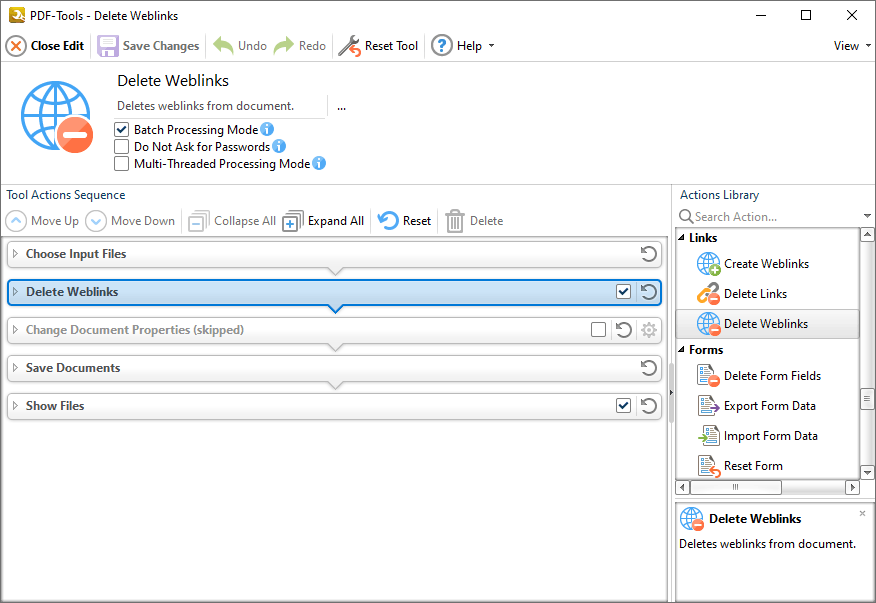This screenshot has height=603, width=876.
Task: Click the Close Edit button
Action: click(45, 46)
